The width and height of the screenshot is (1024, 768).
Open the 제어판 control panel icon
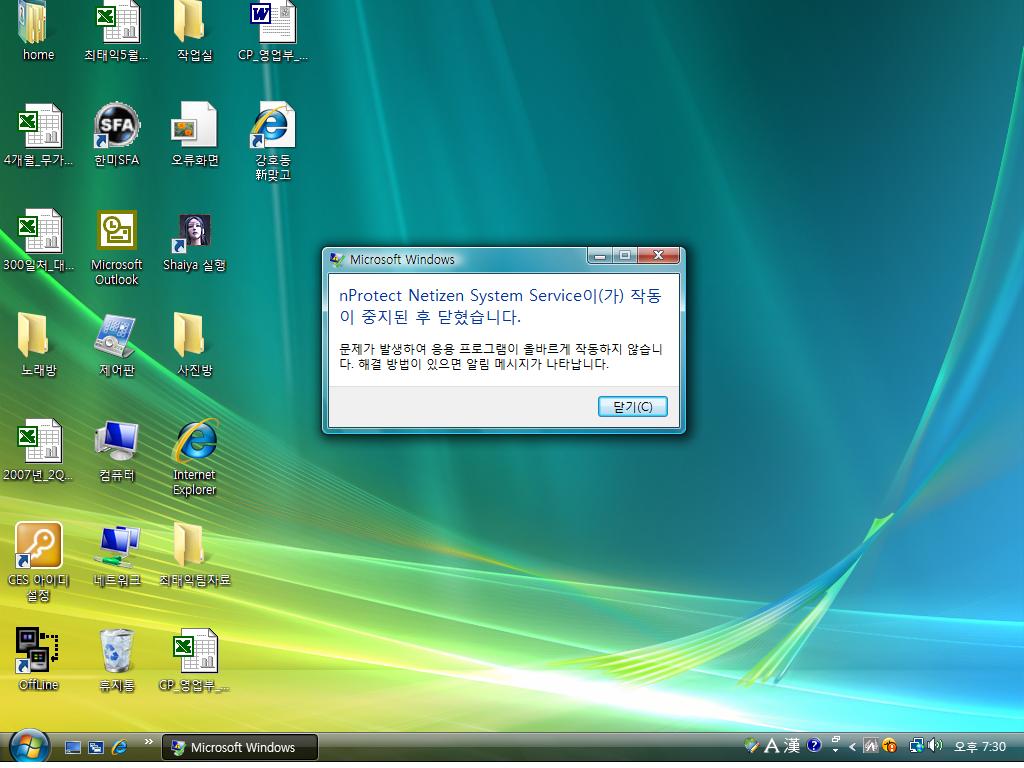tap(116, 344)
